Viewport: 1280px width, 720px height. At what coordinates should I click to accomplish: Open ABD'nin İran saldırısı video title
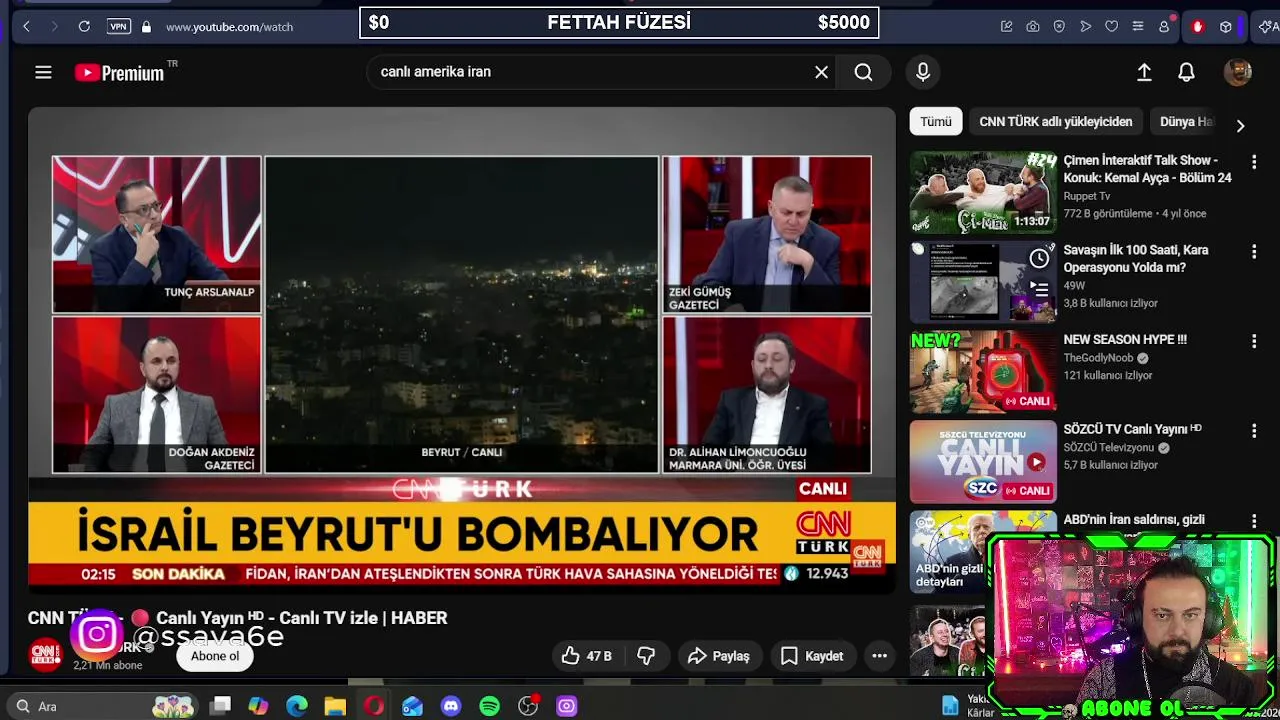click(1134, 520)
